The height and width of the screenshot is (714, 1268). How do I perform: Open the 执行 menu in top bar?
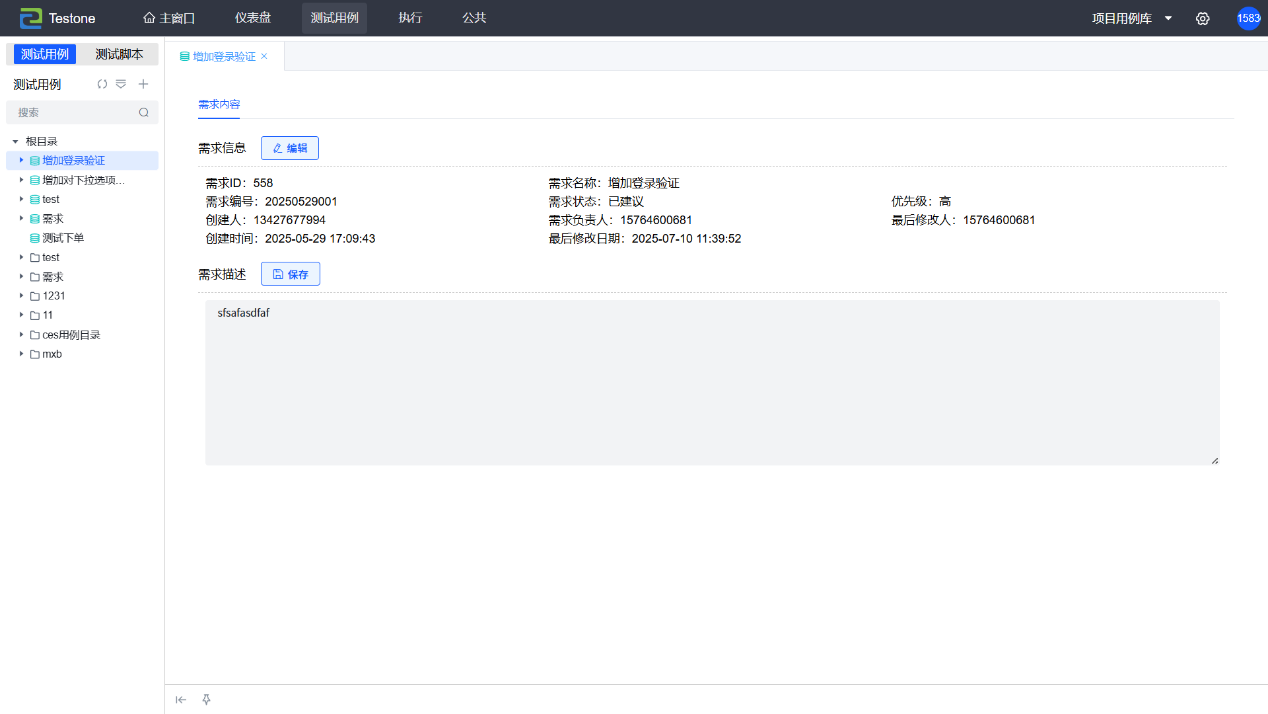[x=410, y=18]
